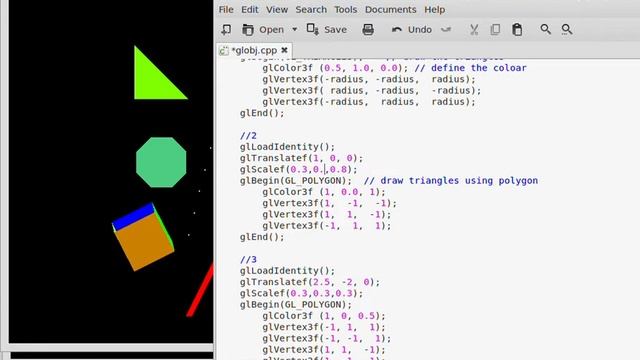Viewport: 640px width, 360px height.
Task: Open the Search menu
Action: (x=311, y=9)
